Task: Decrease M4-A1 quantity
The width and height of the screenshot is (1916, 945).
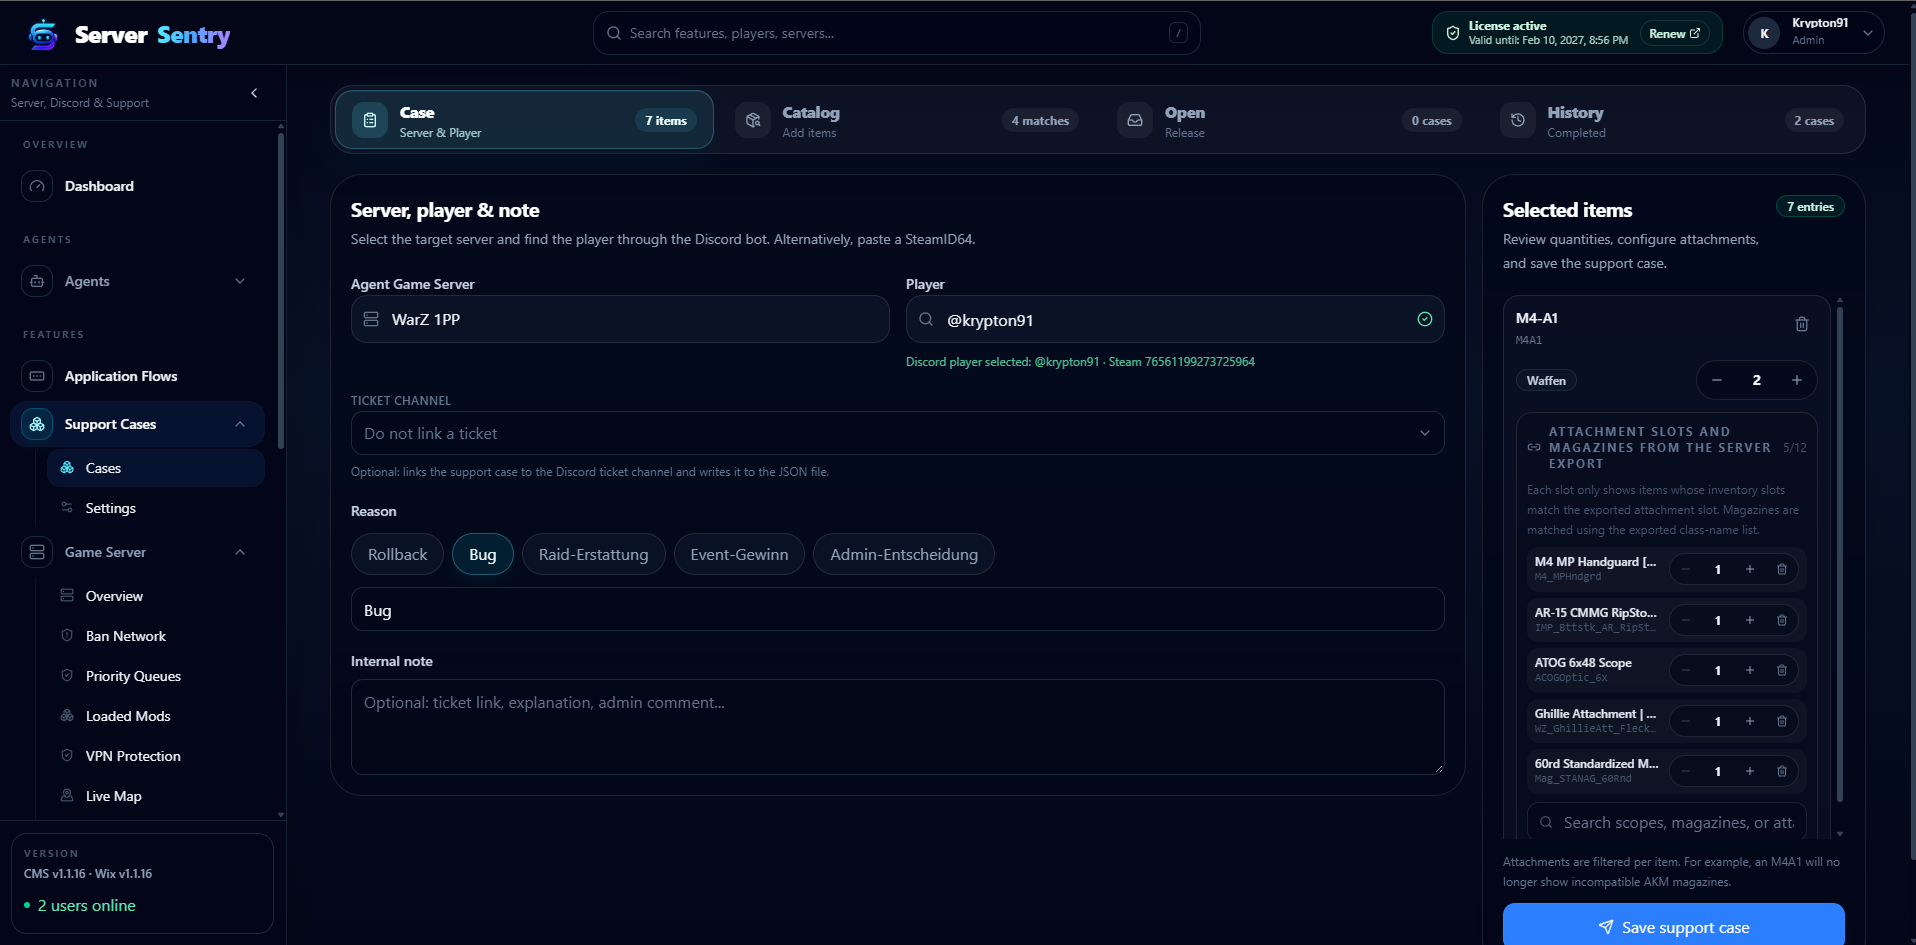Action: 1717,380
